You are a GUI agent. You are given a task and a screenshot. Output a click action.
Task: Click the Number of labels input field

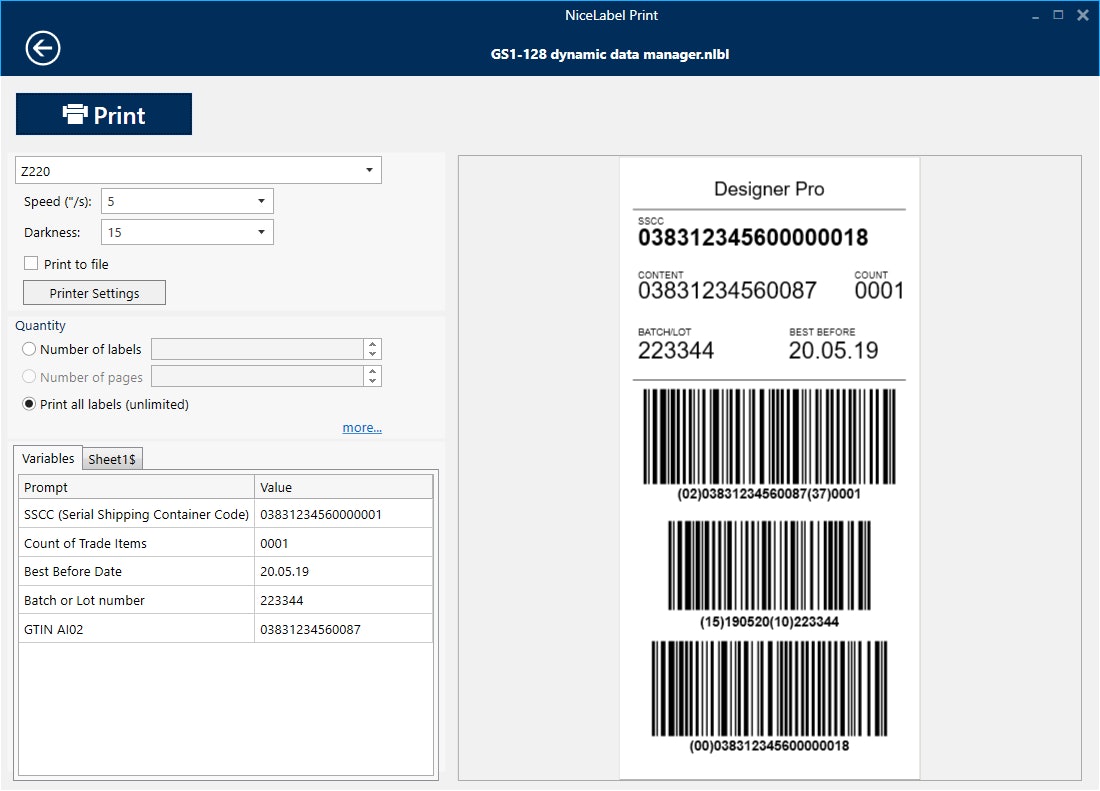tap(258, 349)
